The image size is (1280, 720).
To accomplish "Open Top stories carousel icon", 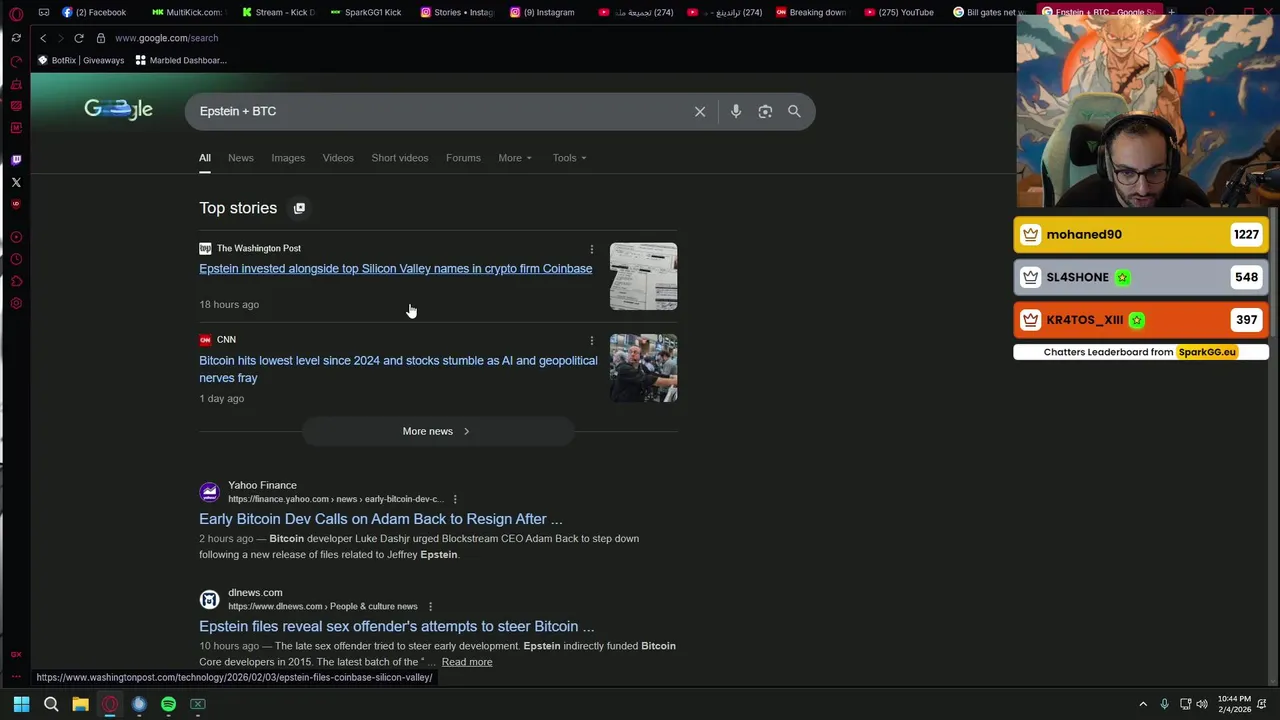I will point(299,208).
